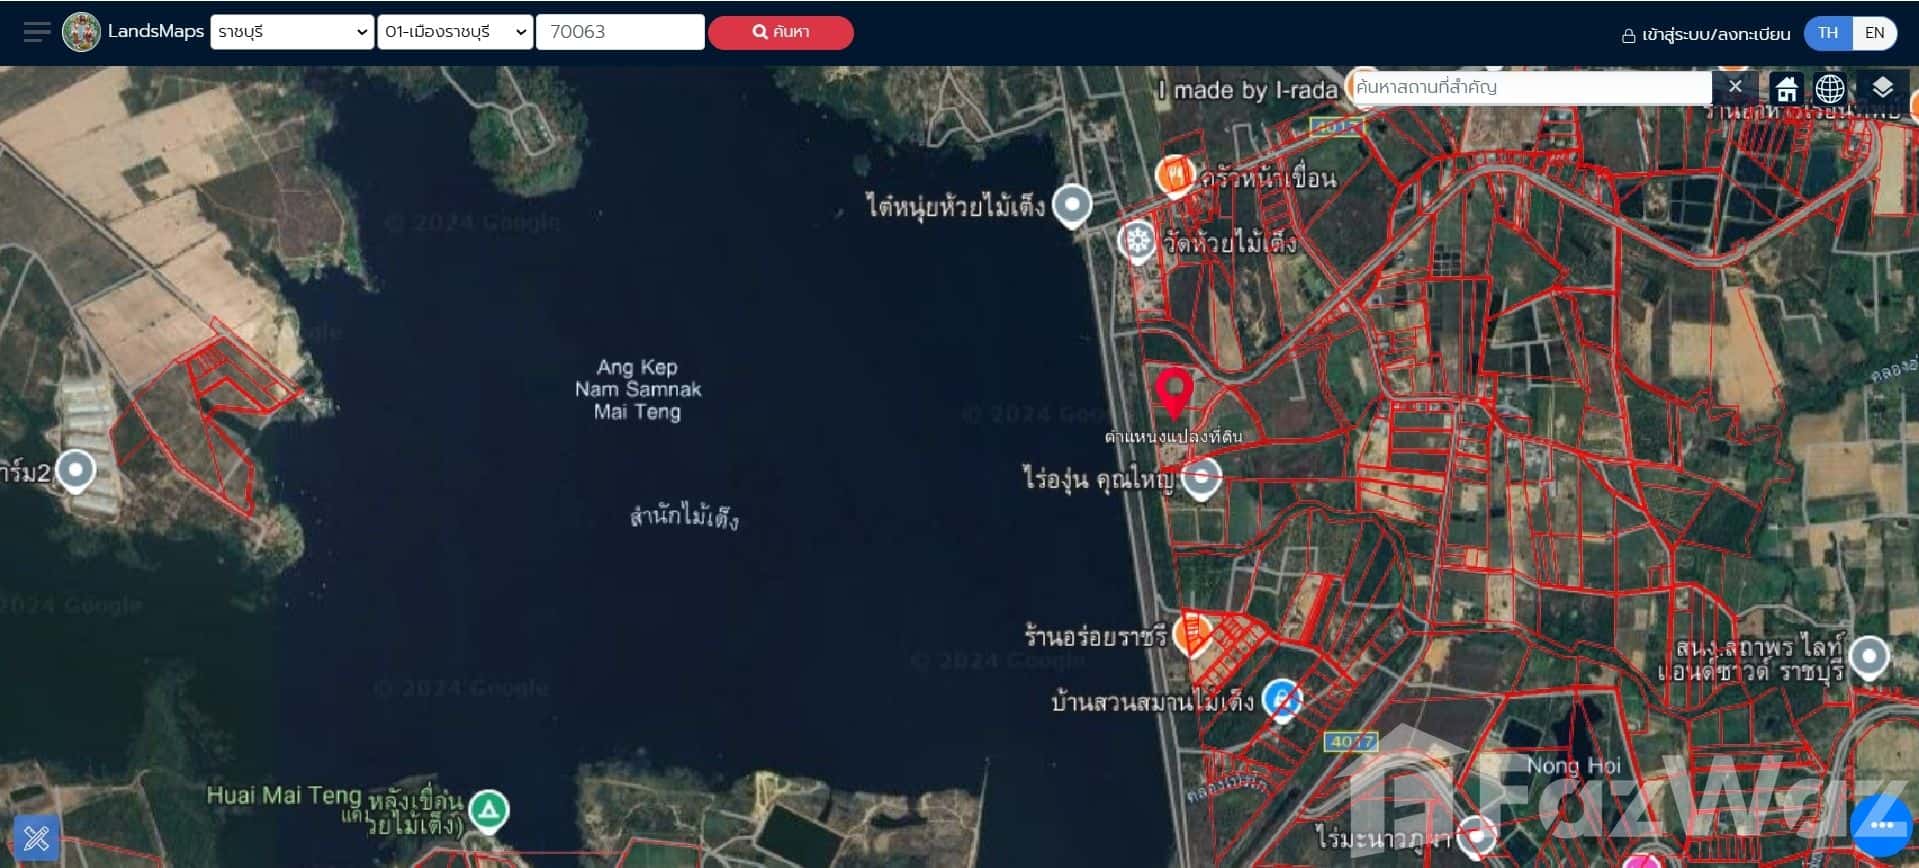Click the LandsMaps logo emblem
This screenshot has height=868, width=1919.
pyautogui.click(x=81, y=32)
